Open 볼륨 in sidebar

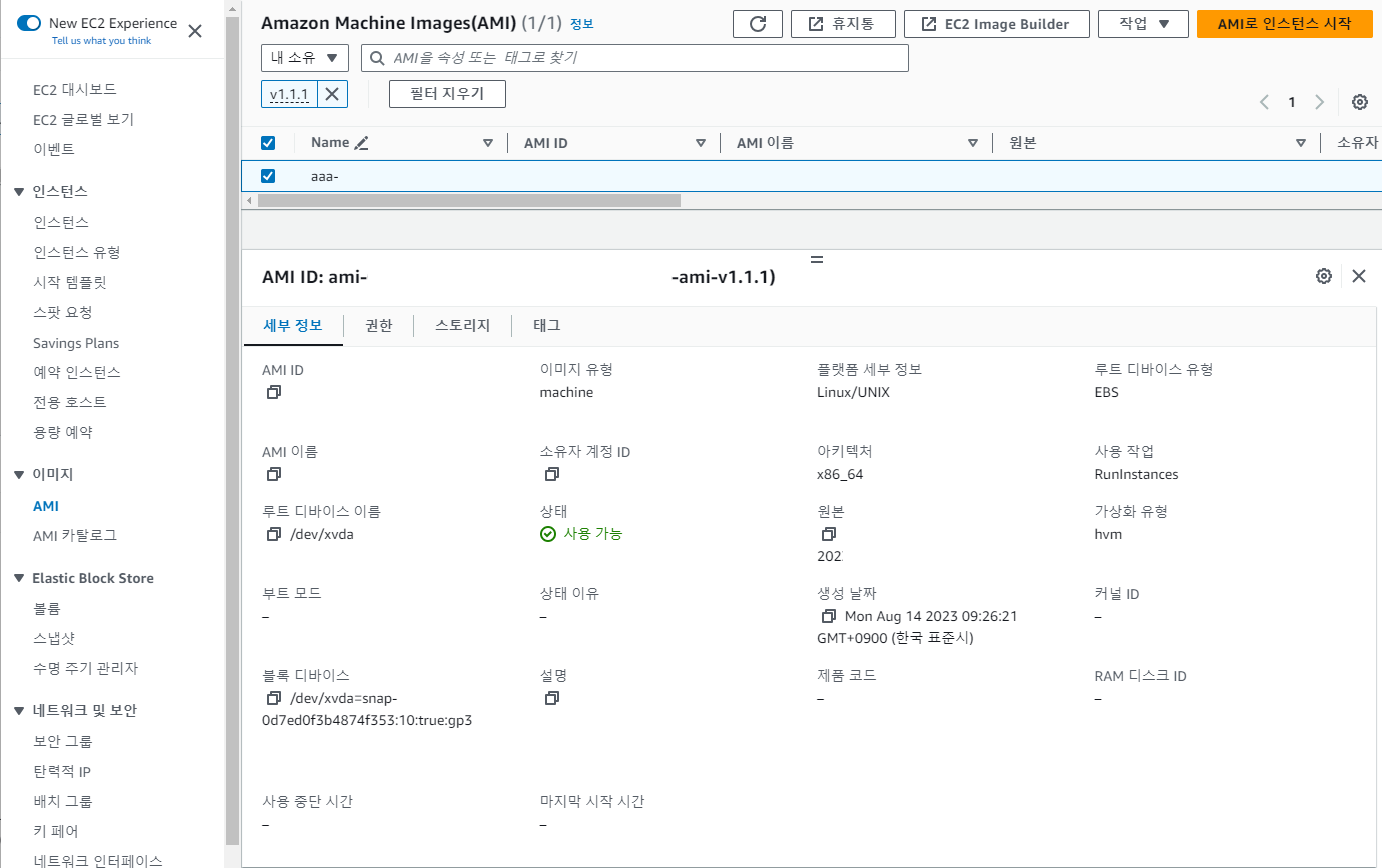47,608
